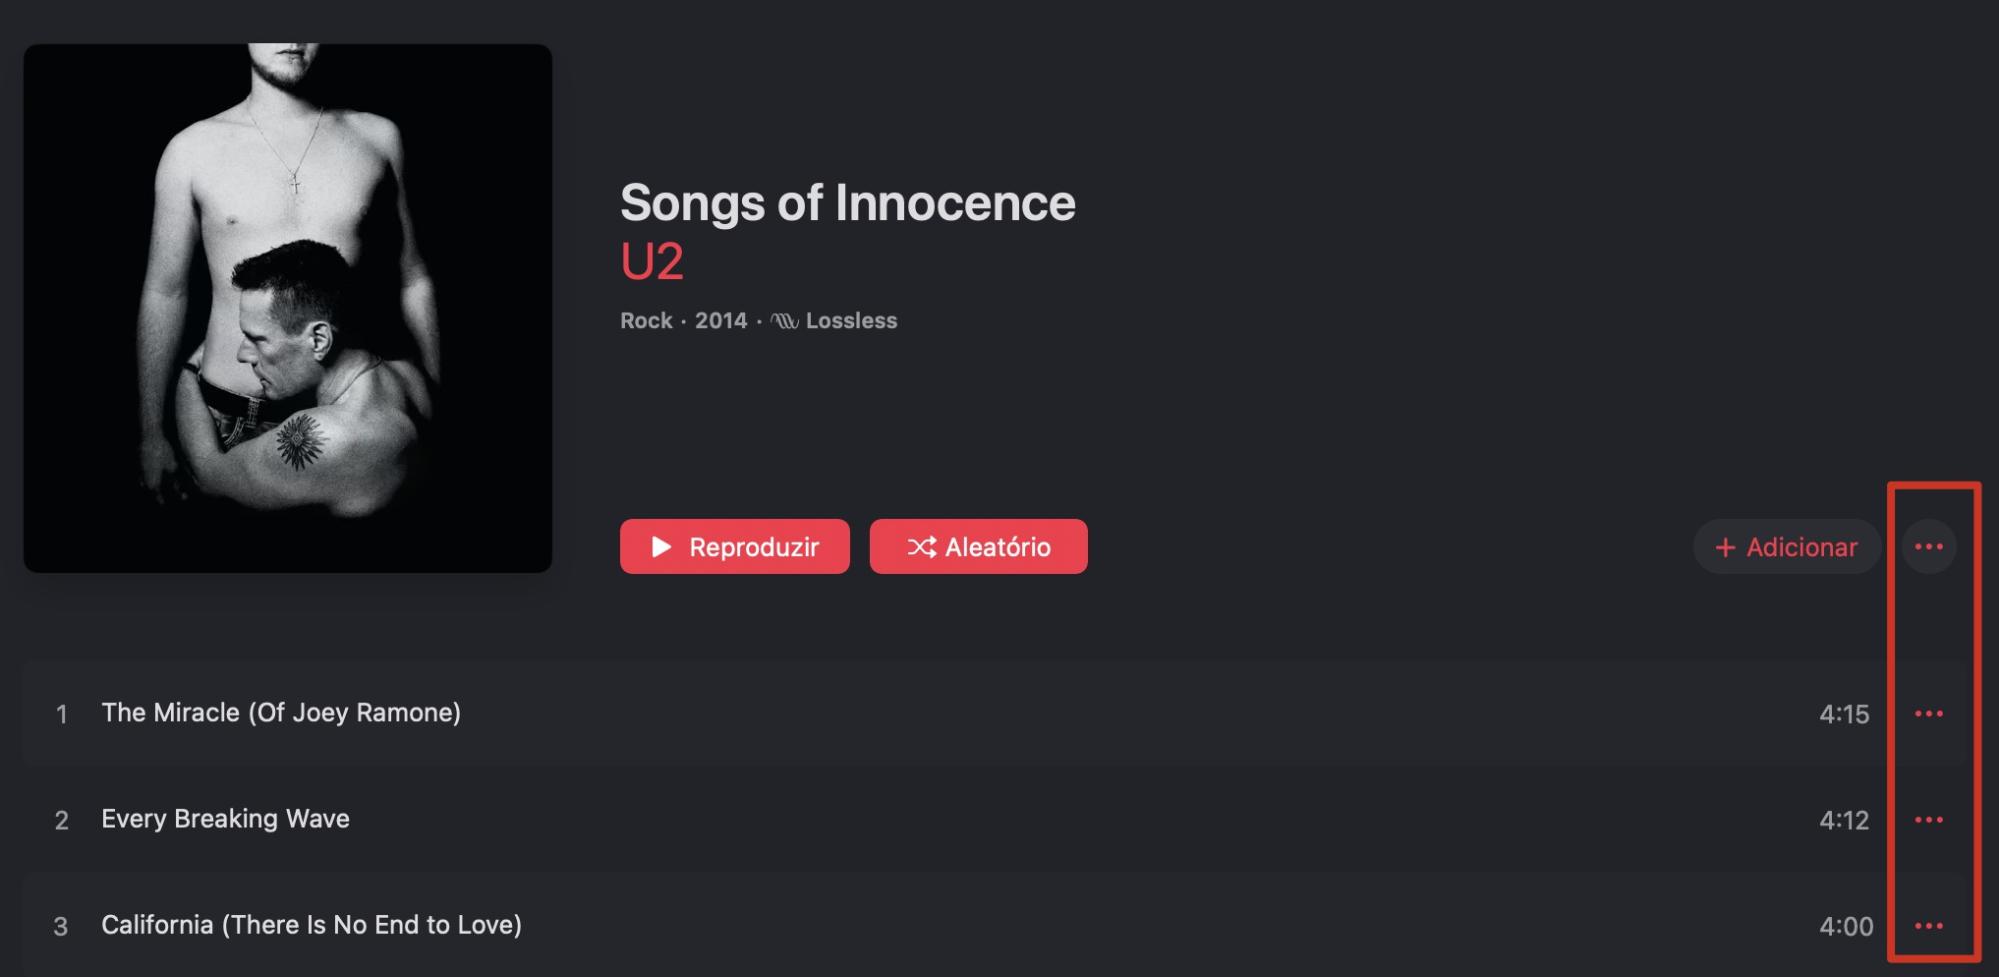Click the ellipsis icon for California track
This screenshot has height=977, width=1999.
click(x=1929, y=925)
